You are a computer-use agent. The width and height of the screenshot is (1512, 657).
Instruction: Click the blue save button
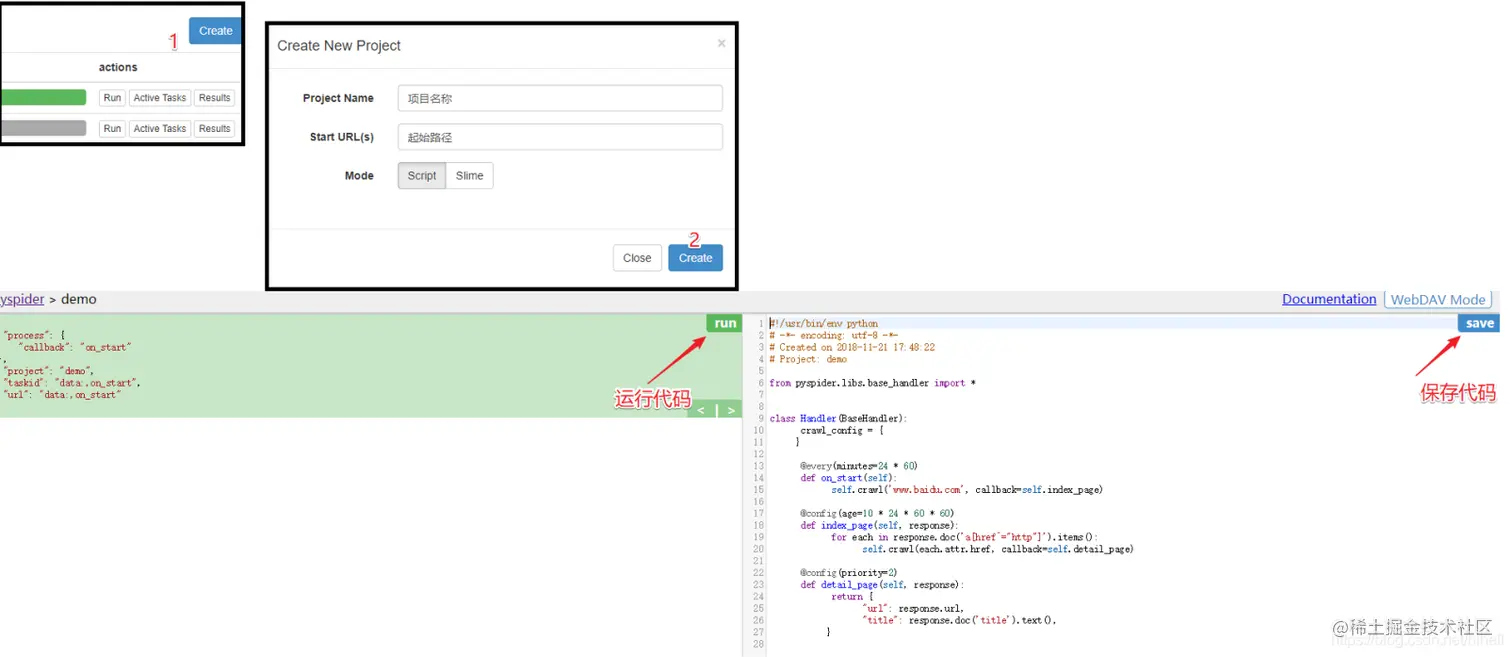pyautogui.click(x=1479, y=323)
